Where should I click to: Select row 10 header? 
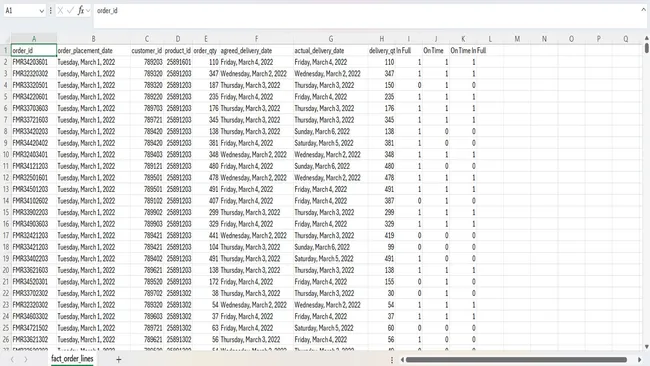5,155
